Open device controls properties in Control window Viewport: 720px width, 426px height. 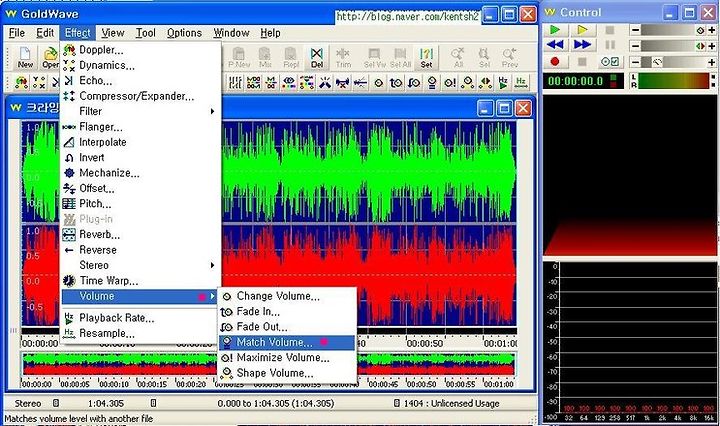point(610,61)
